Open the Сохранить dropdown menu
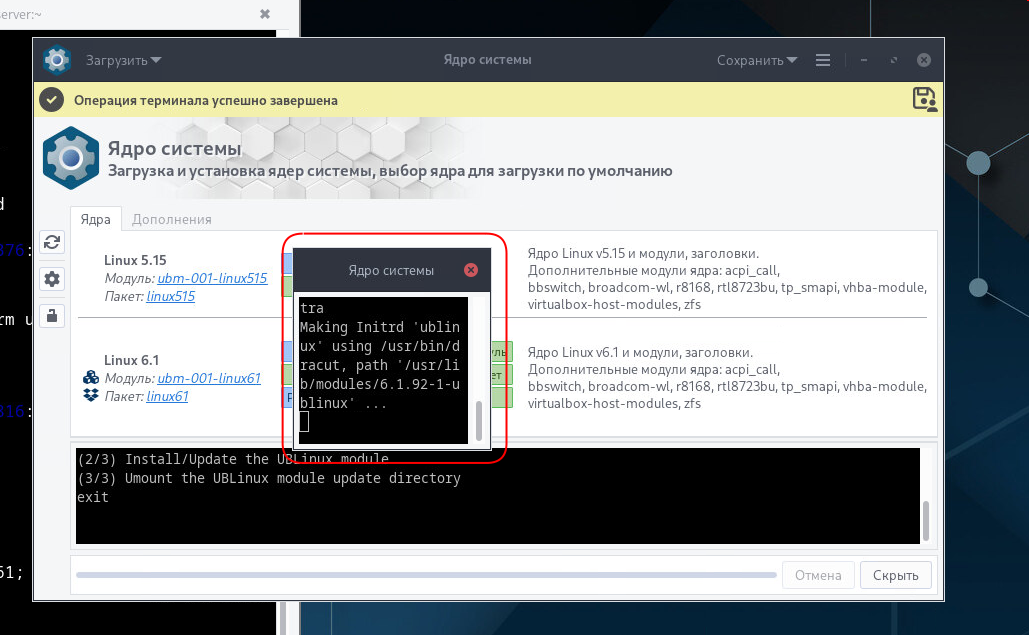 [x=757, y=60]
